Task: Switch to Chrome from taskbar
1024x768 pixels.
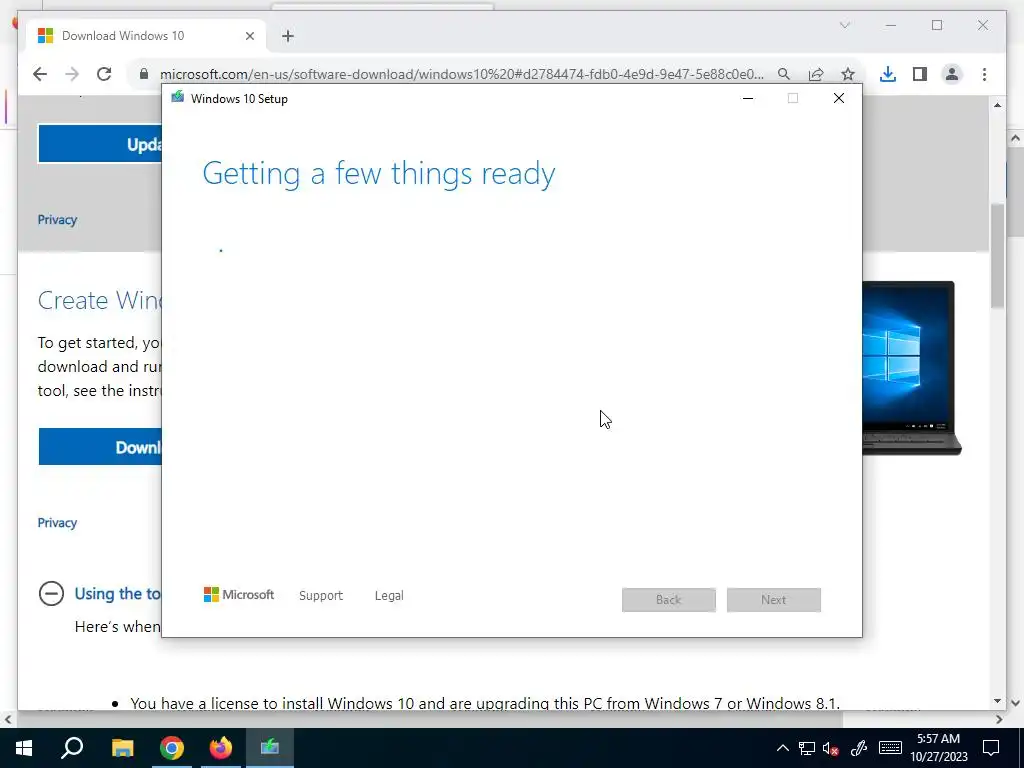Action: pos(172,748)
